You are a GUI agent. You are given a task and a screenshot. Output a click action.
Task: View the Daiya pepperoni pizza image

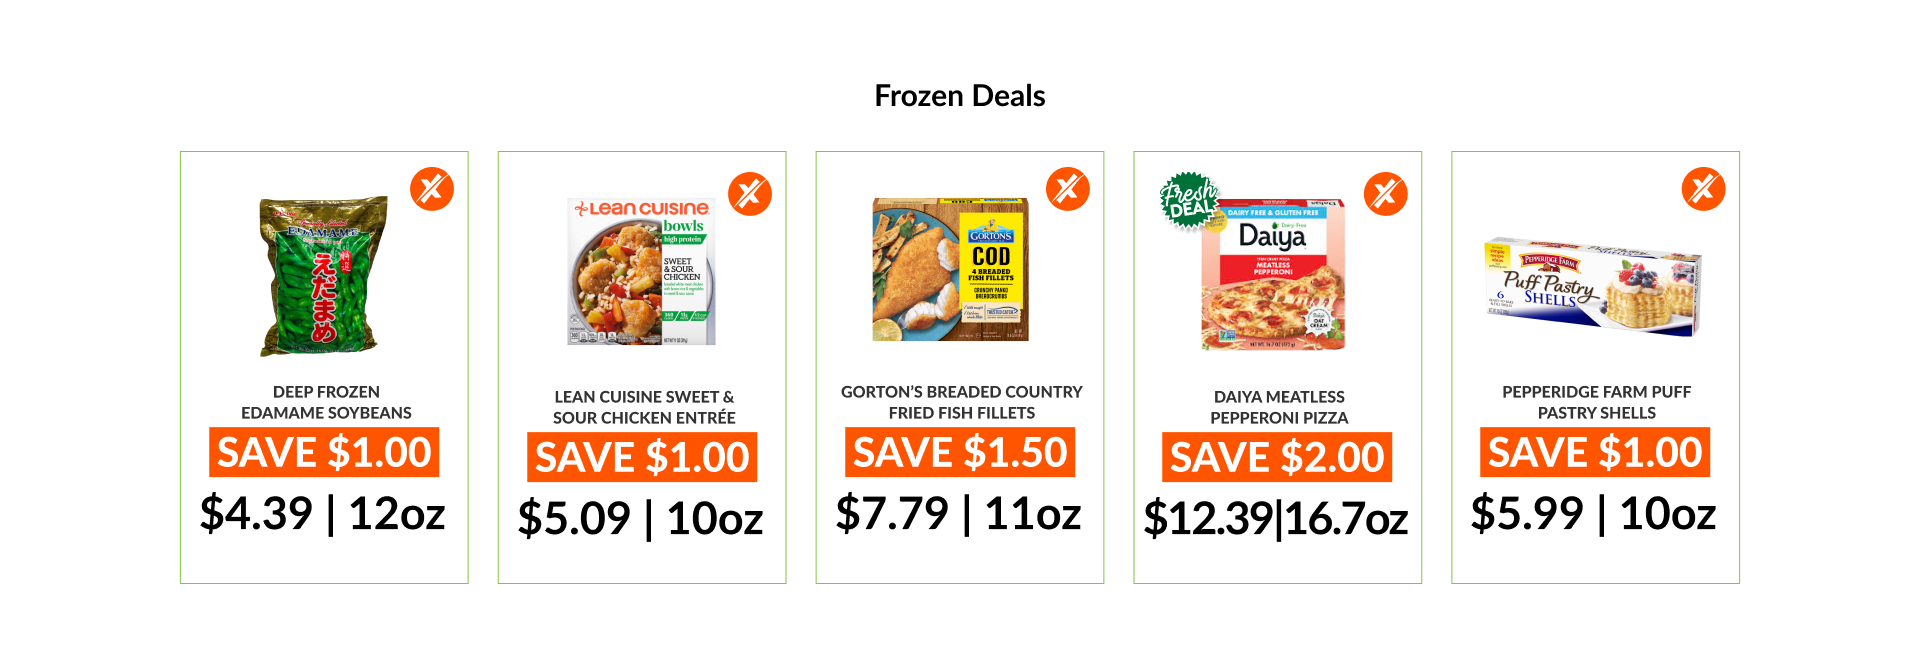(x=1273, y=276)
